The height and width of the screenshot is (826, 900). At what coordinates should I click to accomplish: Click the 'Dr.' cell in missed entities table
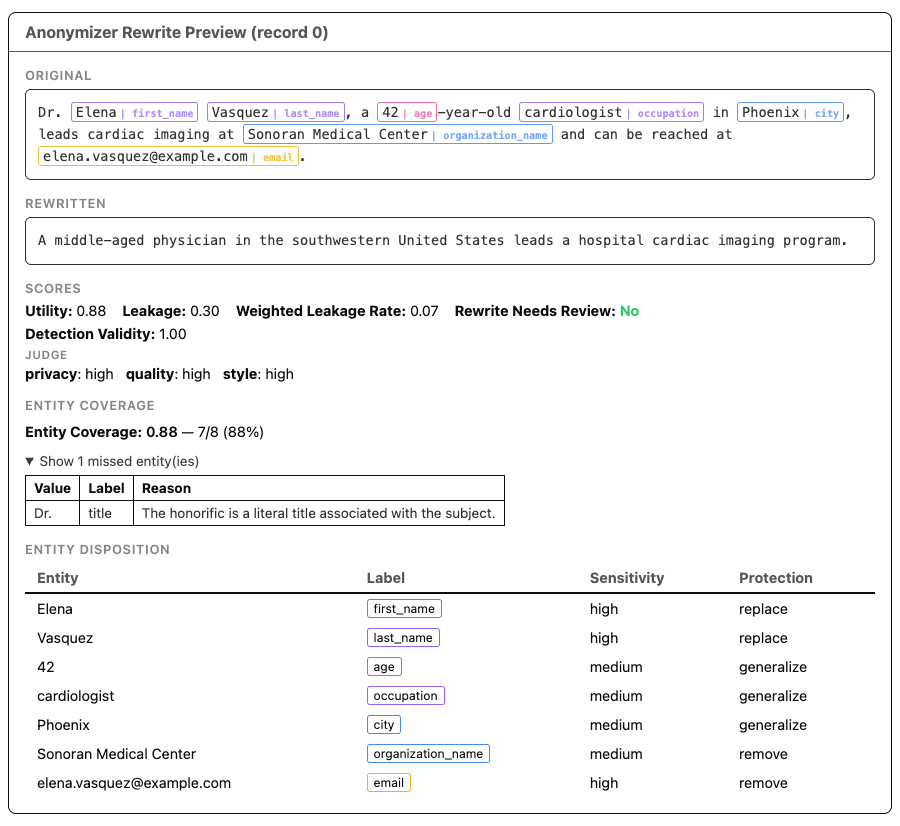(x=52, y=513)
